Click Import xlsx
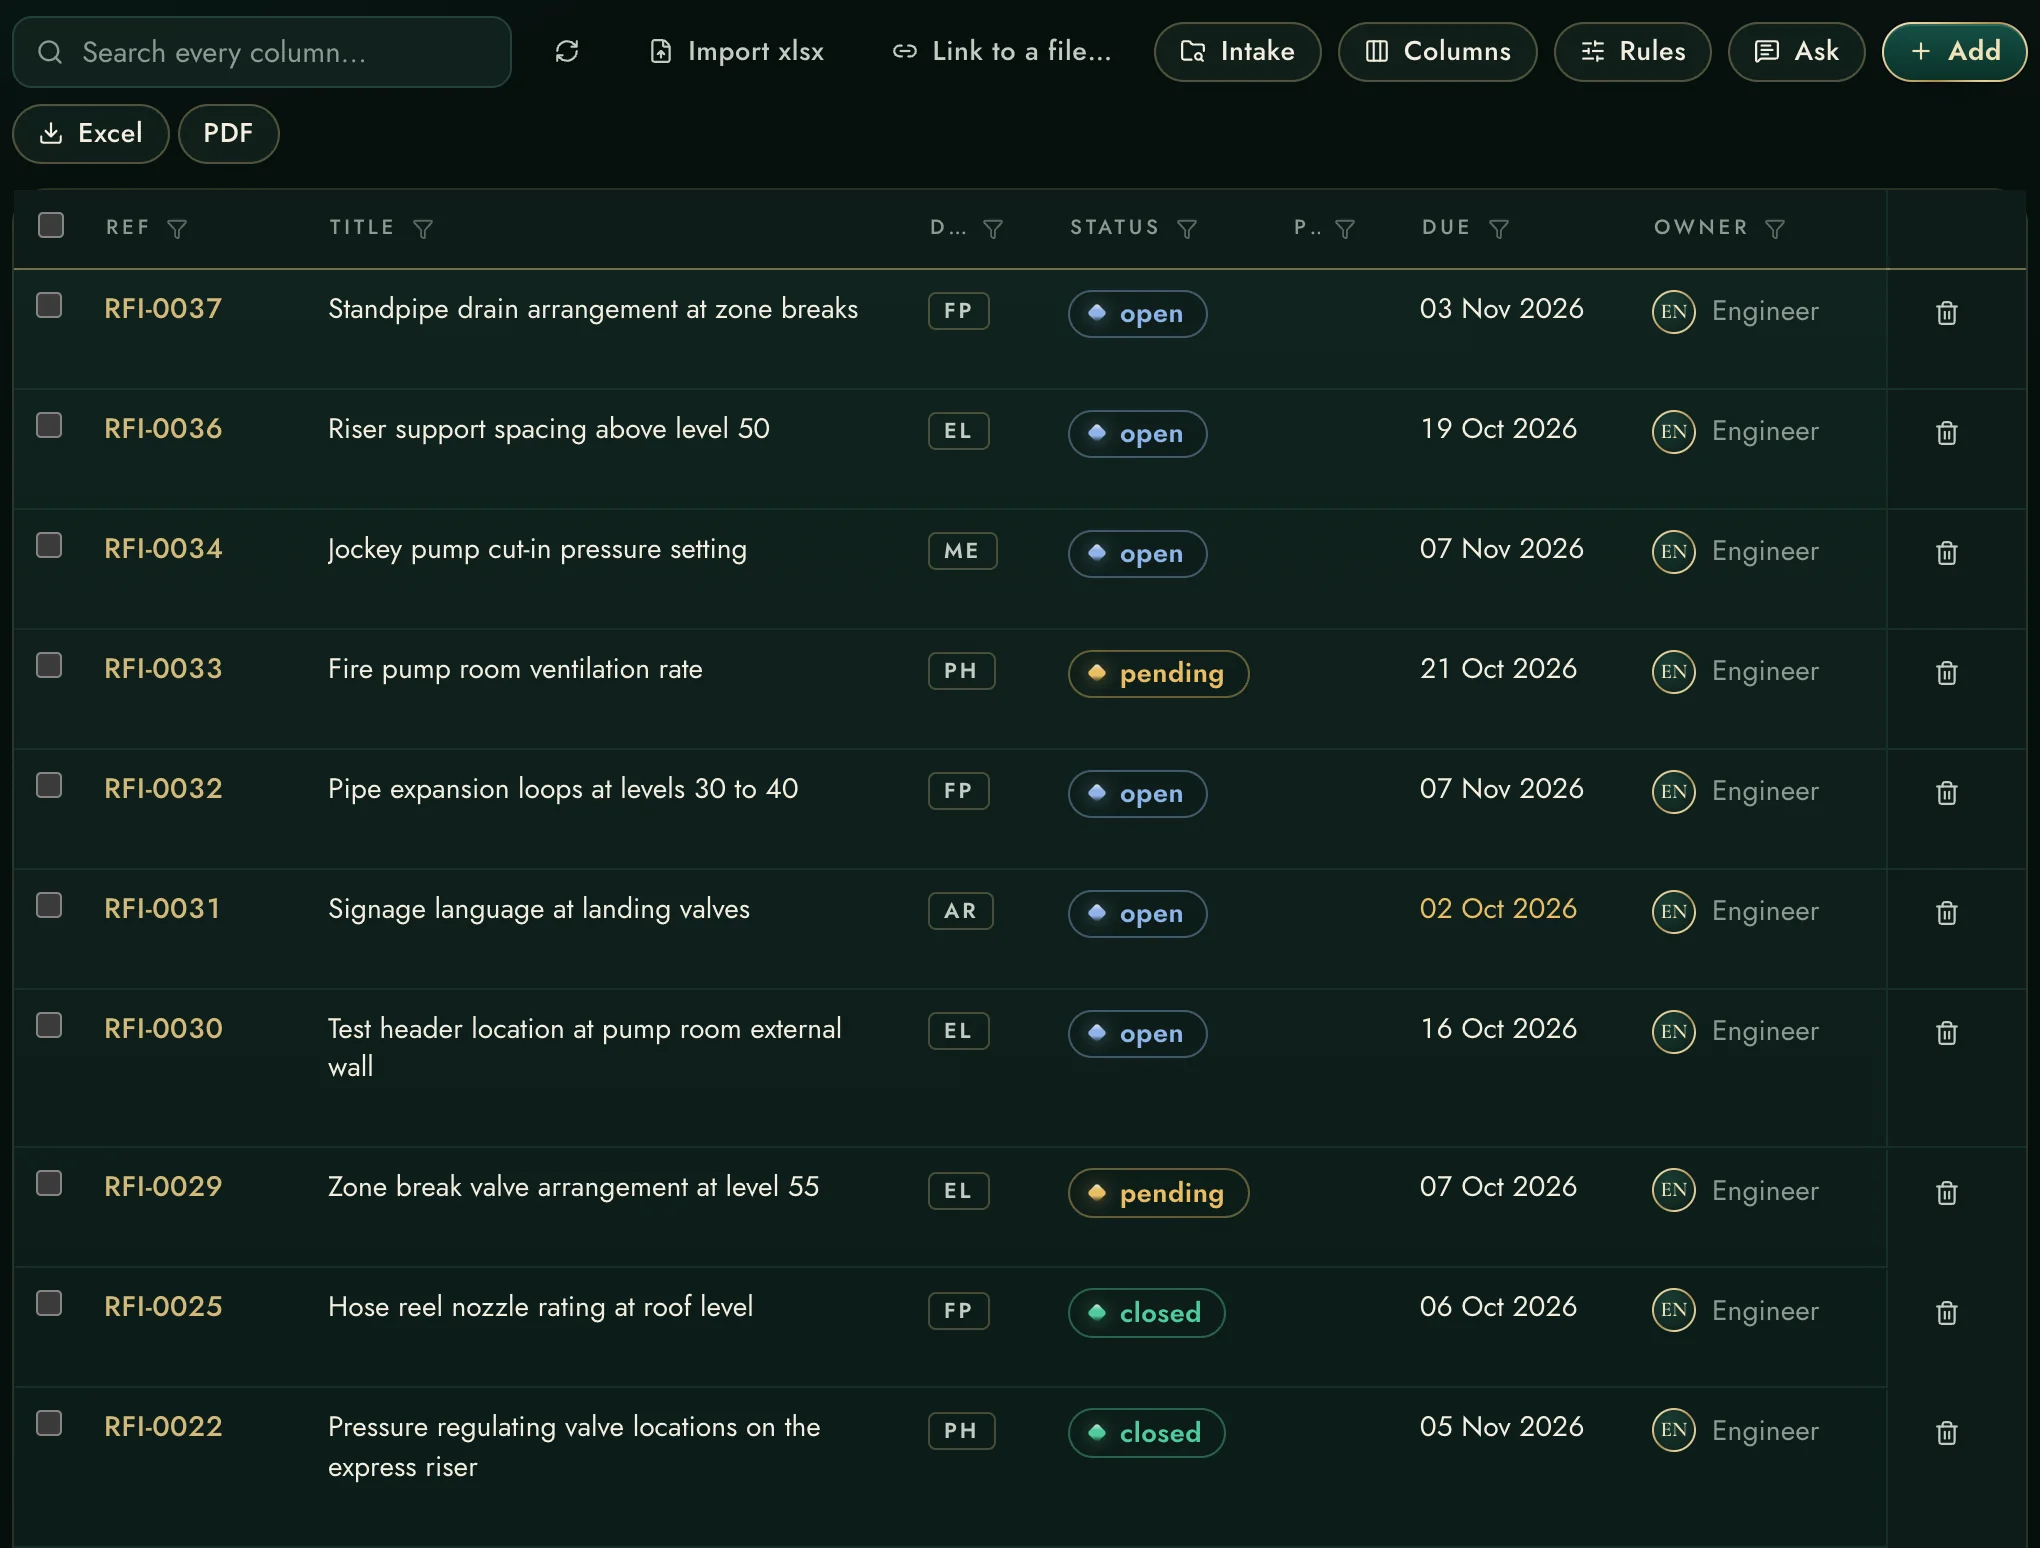The image size is (2040, 1548). (736, 51)
